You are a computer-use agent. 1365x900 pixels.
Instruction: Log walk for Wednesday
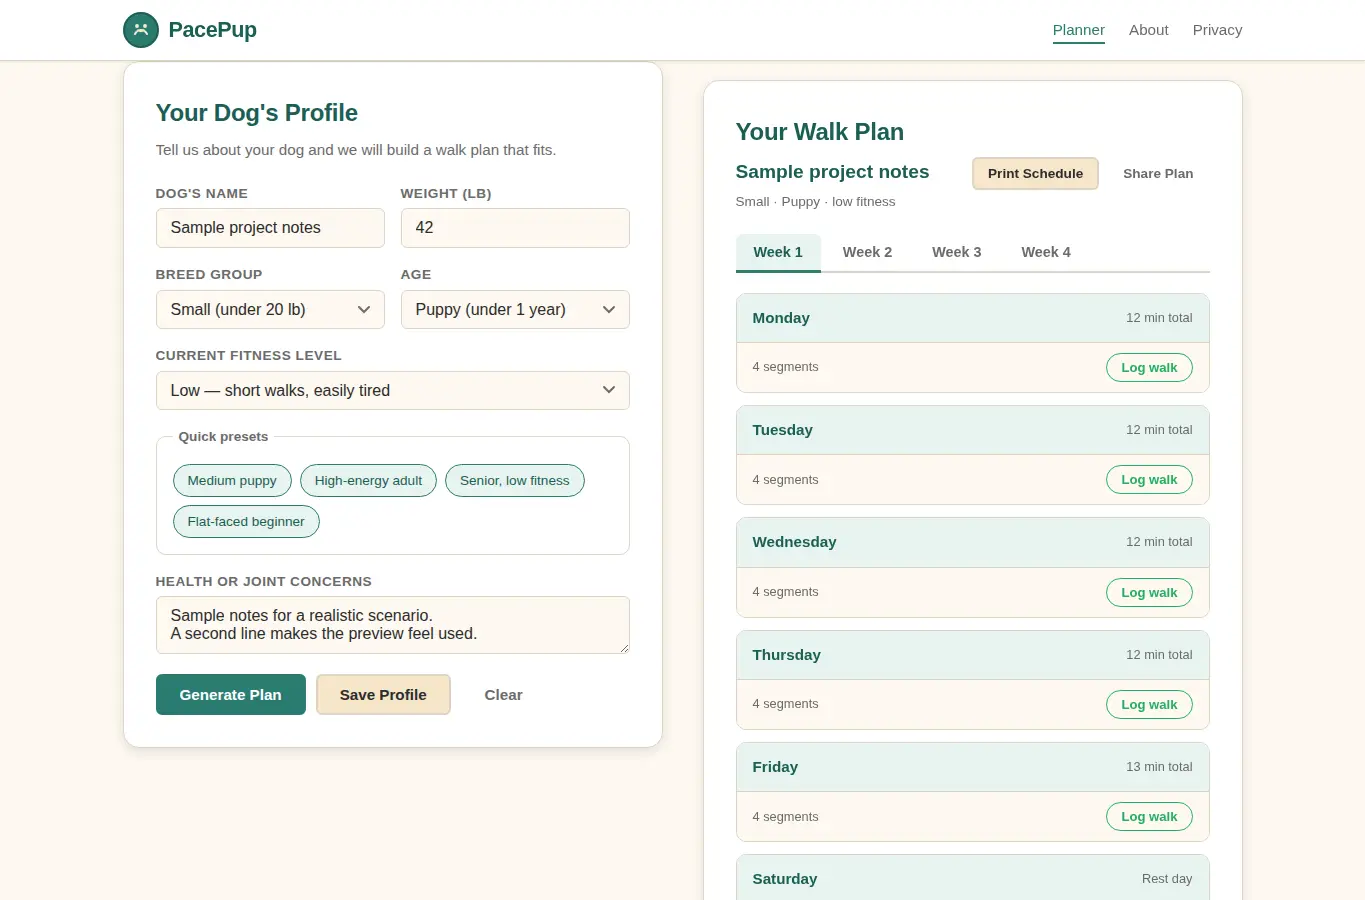1149,593
